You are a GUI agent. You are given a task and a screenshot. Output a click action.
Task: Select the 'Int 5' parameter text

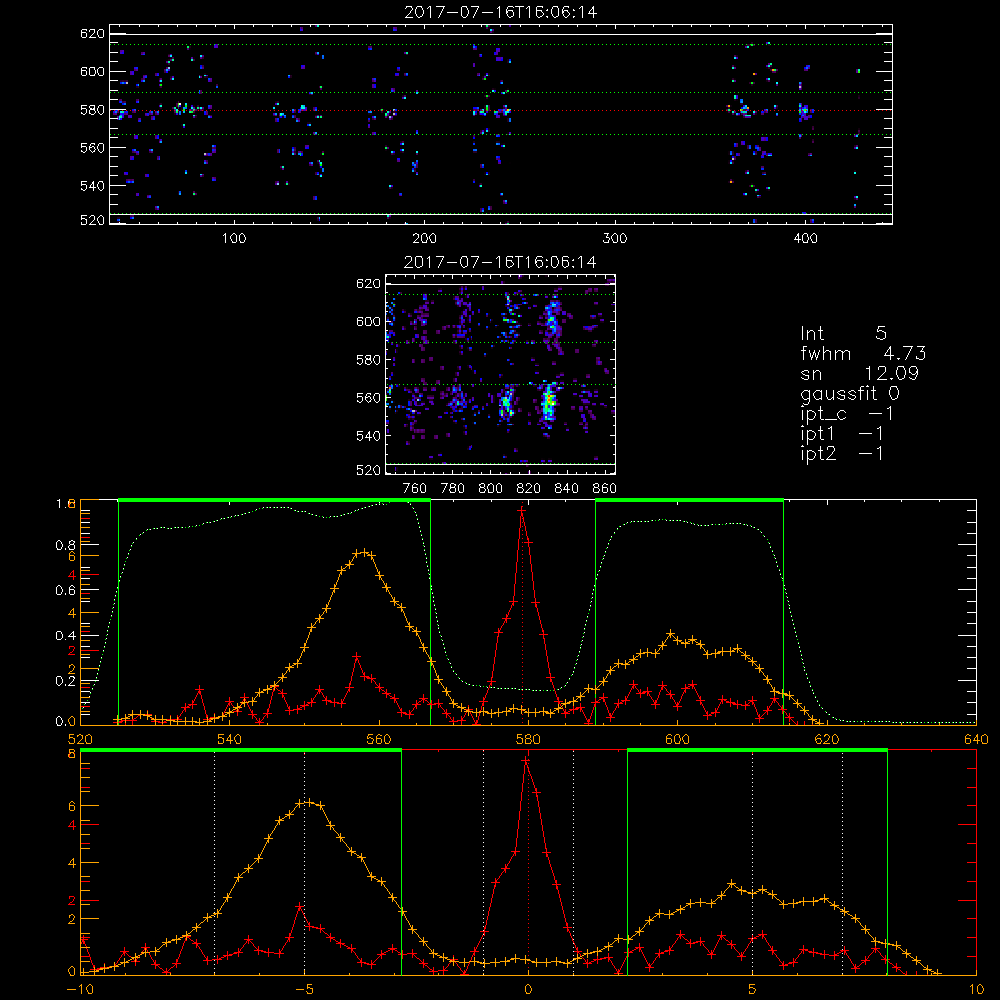coord(843,334)
